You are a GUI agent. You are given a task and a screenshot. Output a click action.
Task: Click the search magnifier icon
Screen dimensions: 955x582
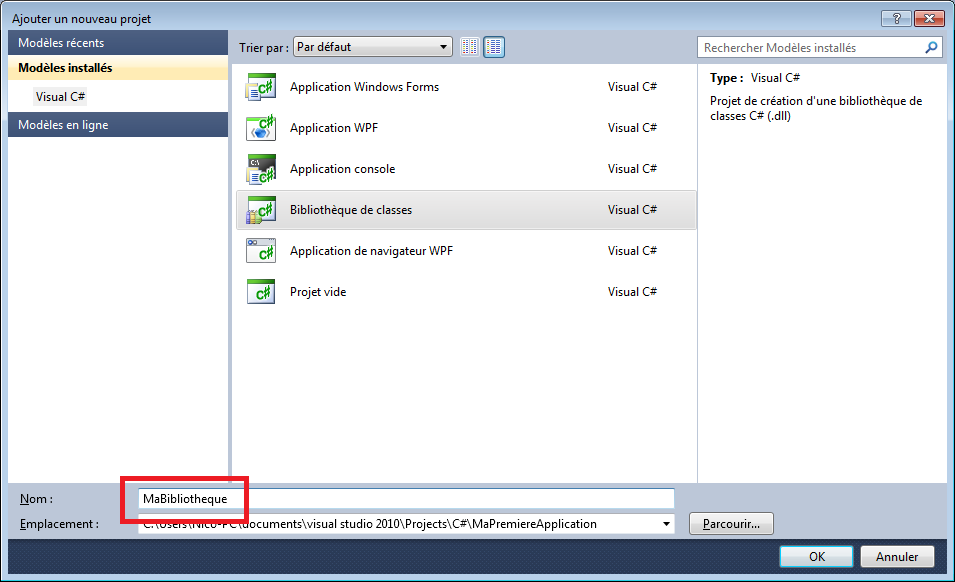click(x=931, y=47)
